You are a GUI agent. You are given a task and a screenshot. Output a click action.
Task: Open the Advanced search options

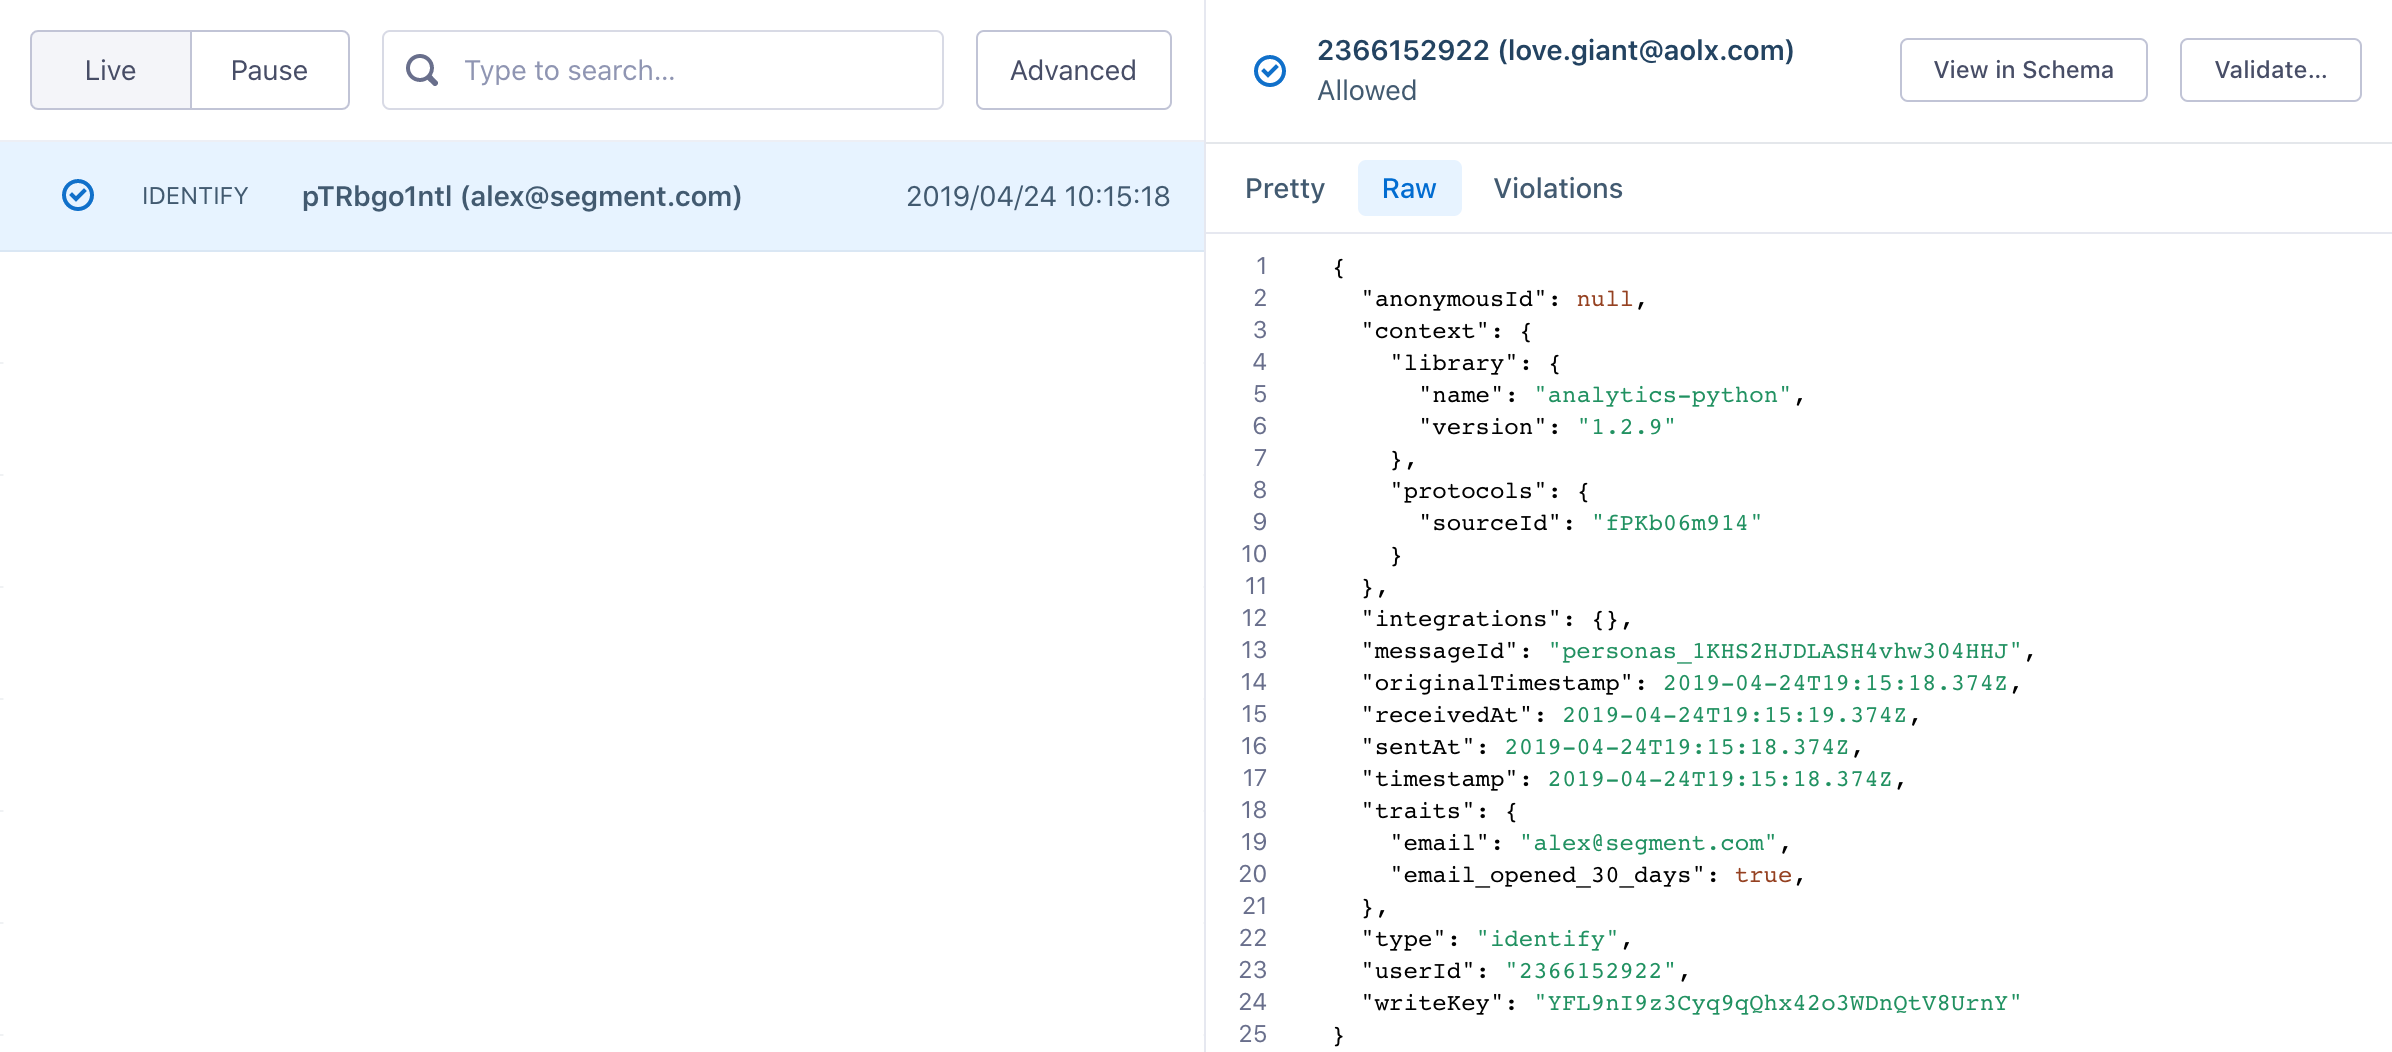(x=1072, y=70)
